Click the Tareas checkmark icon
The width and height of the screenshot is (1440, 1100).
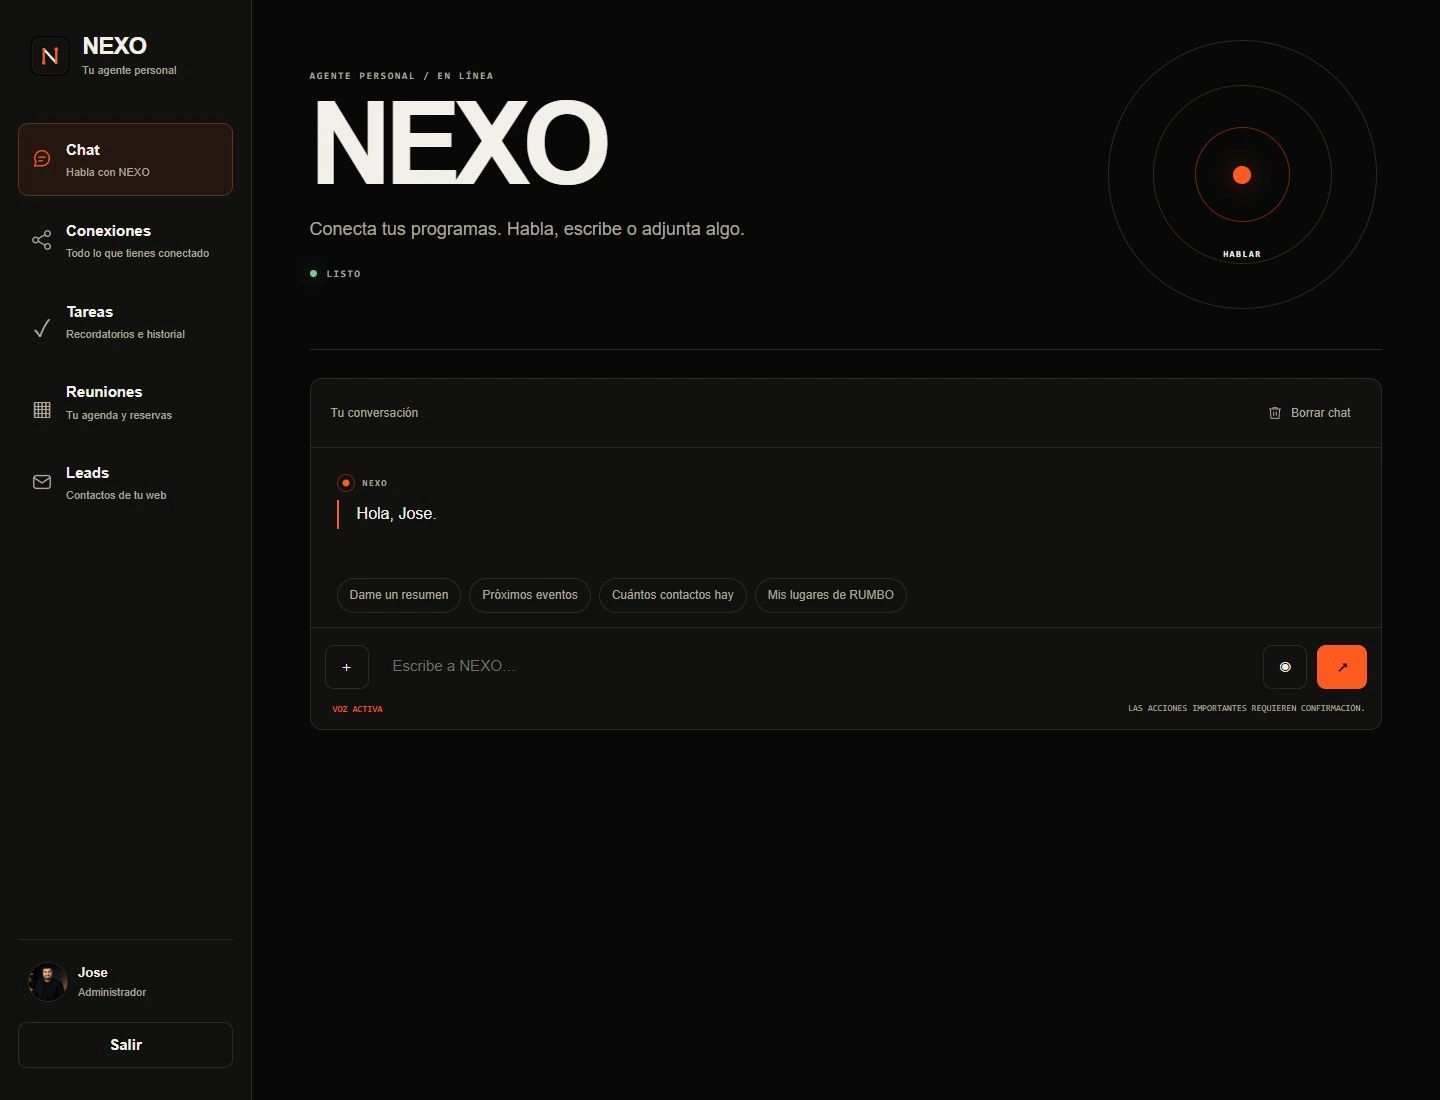coord(42,328)
